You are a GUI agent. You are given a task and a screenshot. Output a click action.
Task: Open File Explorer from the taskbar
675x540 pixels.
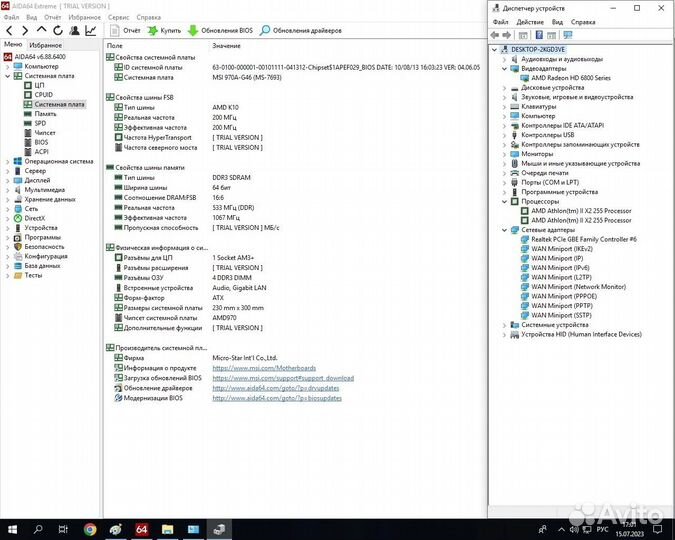167,529
